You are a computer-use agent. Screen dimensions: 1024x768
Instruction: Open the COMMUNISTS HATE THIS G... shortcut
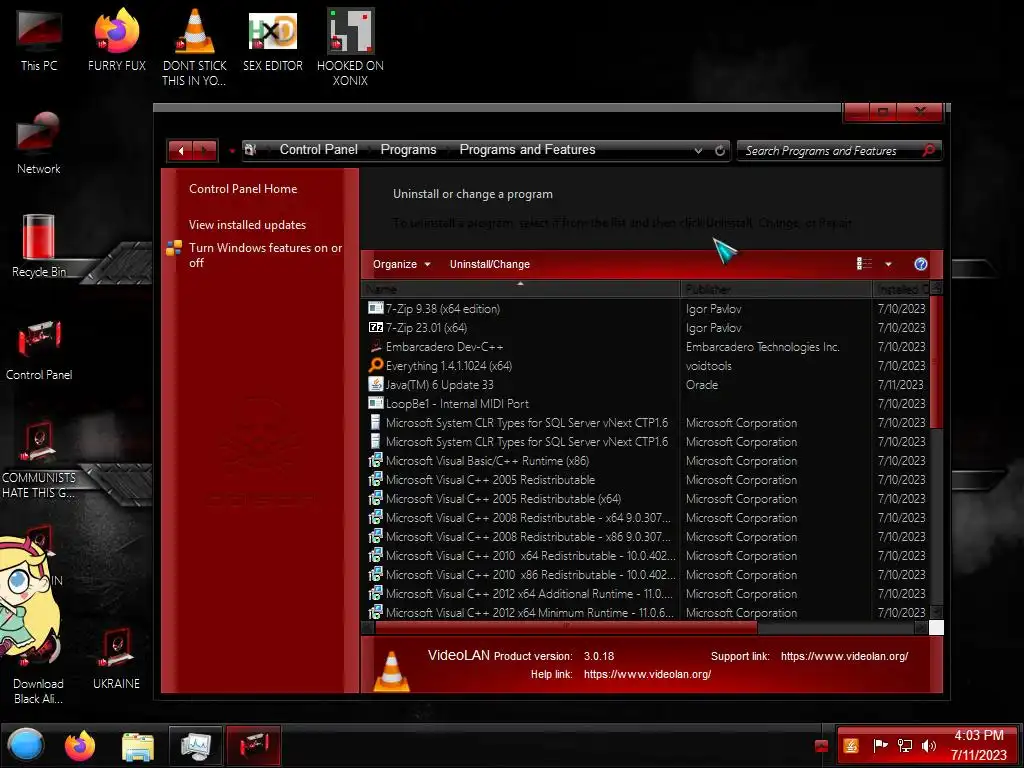tap(39, 460)
